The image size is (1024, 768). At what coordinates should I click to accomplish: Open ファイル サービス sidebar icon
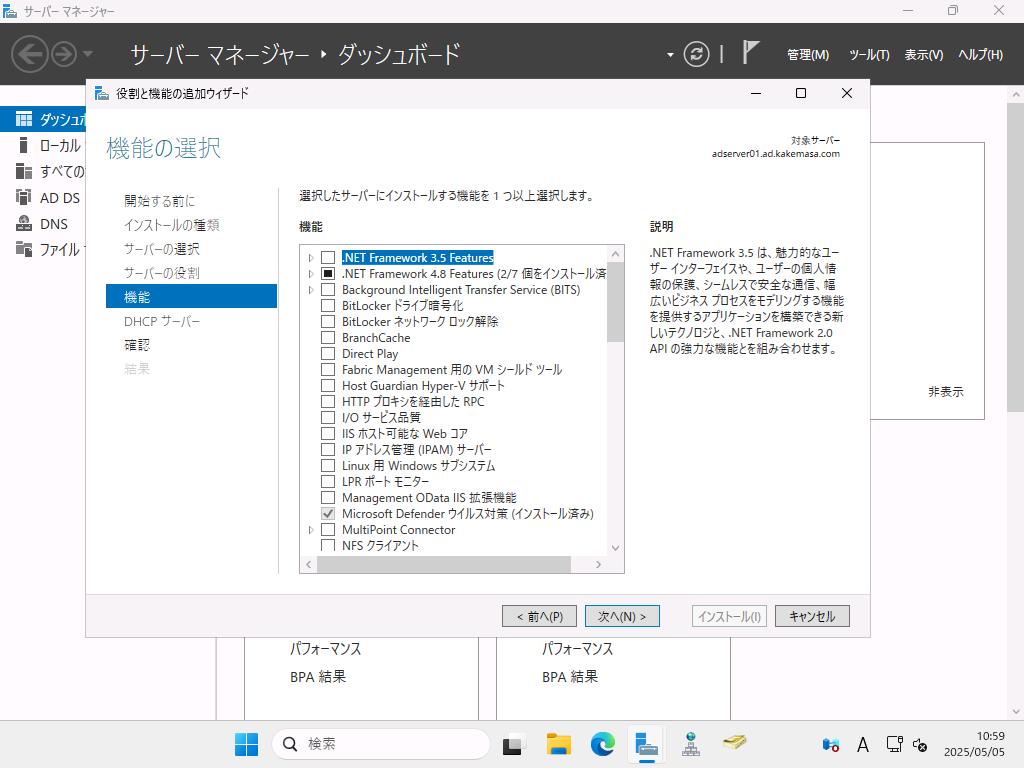tap(24, 249)
